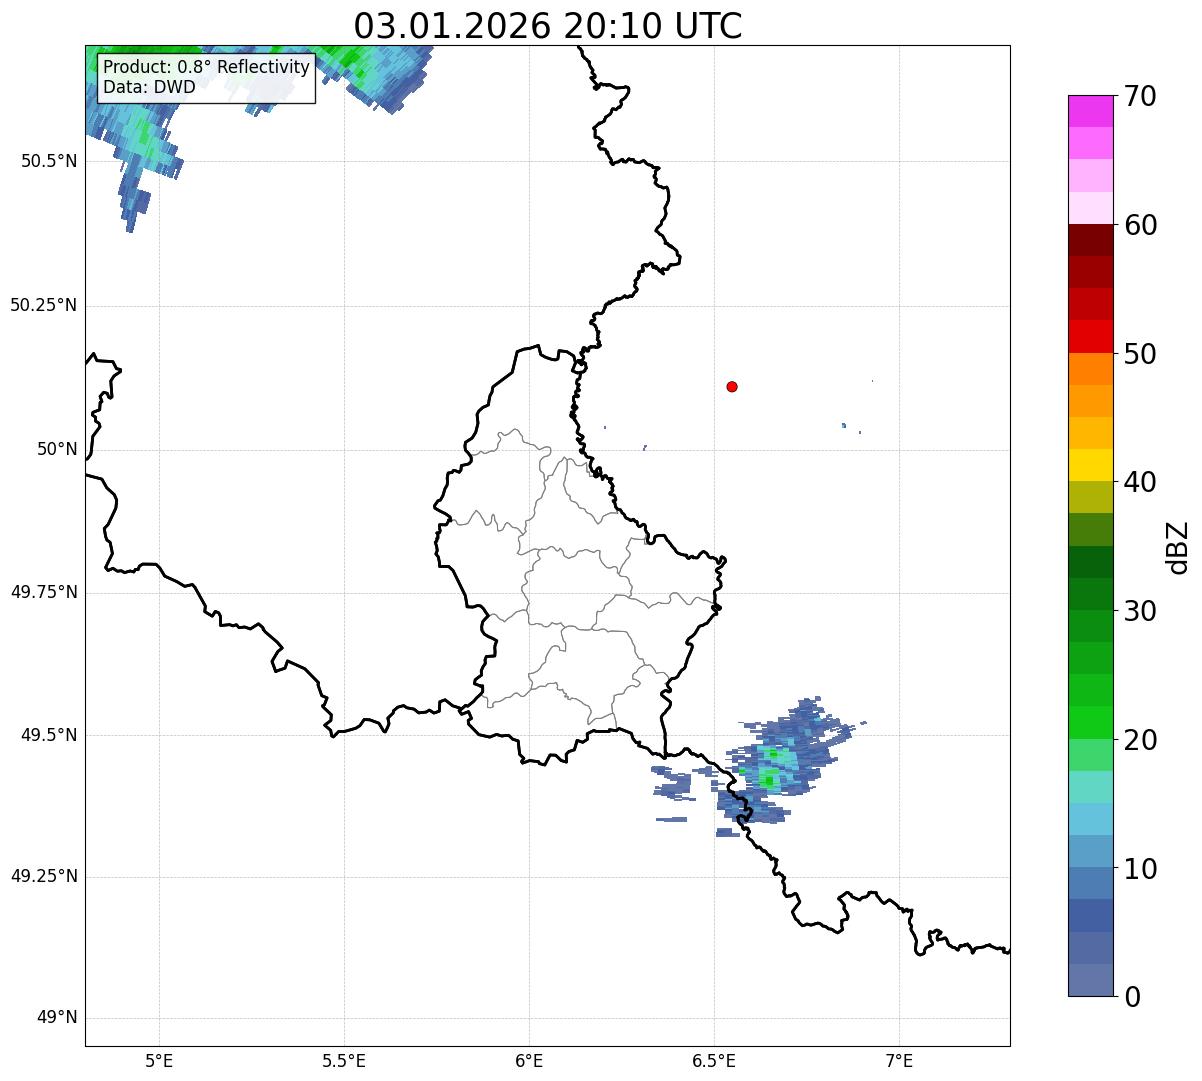This screenshot has height=1081, width=1202.
Task: Click the 5.5°E longitude label
Action: click(344, 1060)
